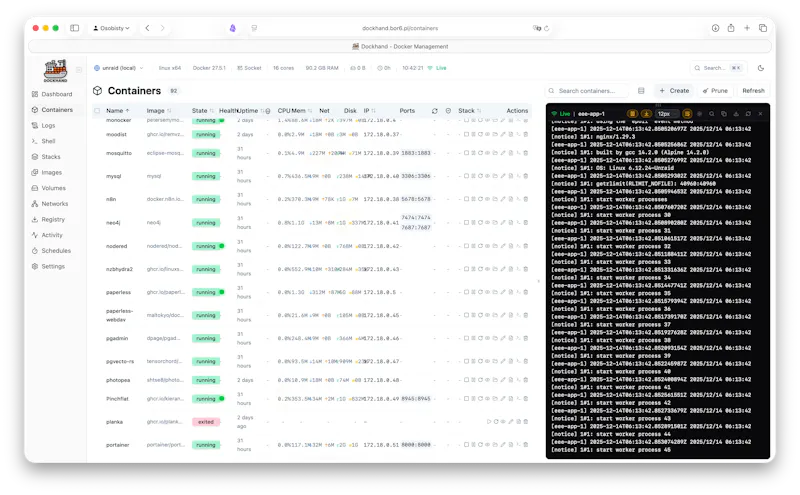This screenshot has height=495, width=800.
Task: Open the global Search ⌘K box
Action: [718, 68]
